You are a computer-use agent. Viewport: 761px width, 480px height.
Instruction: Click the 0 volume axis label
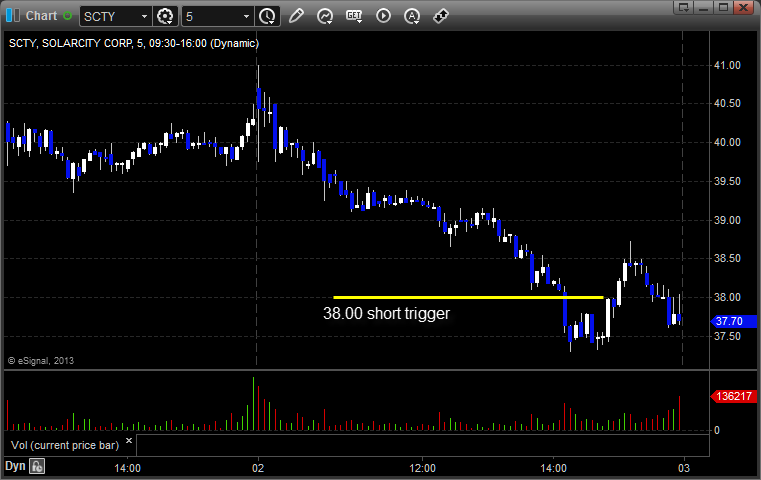click(x=717, y=430)
